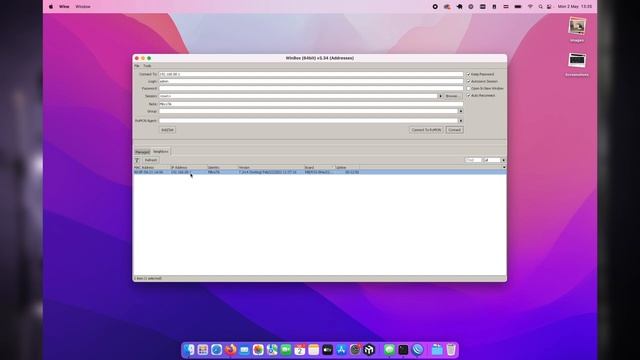
Task: Open the Tools menu in WinBox
Action: click(x=147, y=66)
